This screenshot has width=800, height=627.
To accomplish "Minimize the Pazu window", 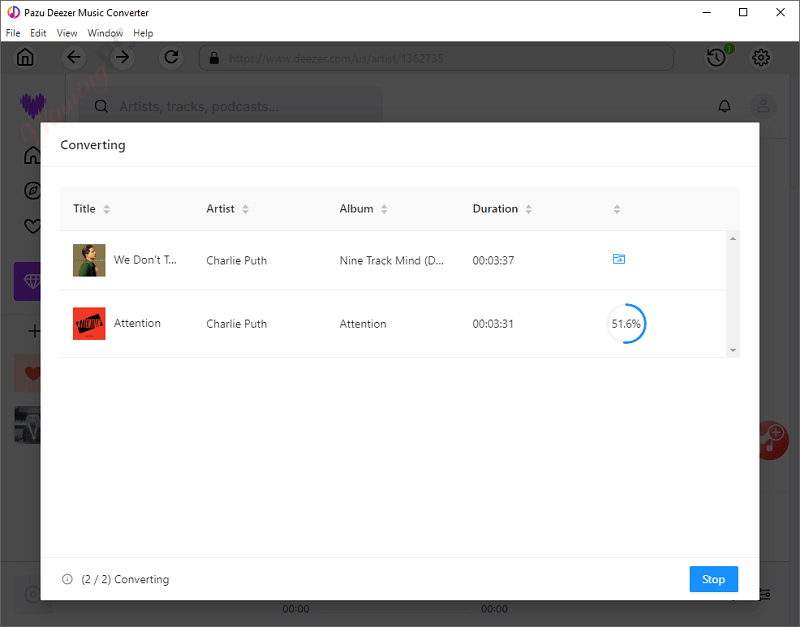I will [x=707, y=12].
